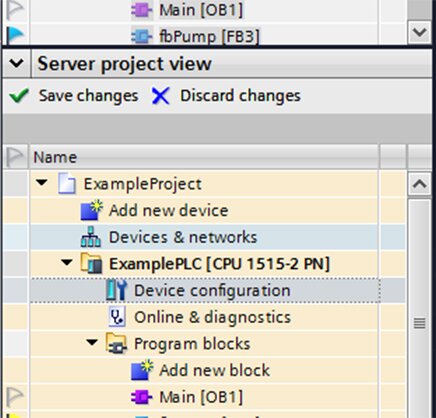This screenshot has height=418, width=436.
Task: Collapse the ExamplePLC [CPU 1515-2 PN] node
Action: click(x=67, y=263)
